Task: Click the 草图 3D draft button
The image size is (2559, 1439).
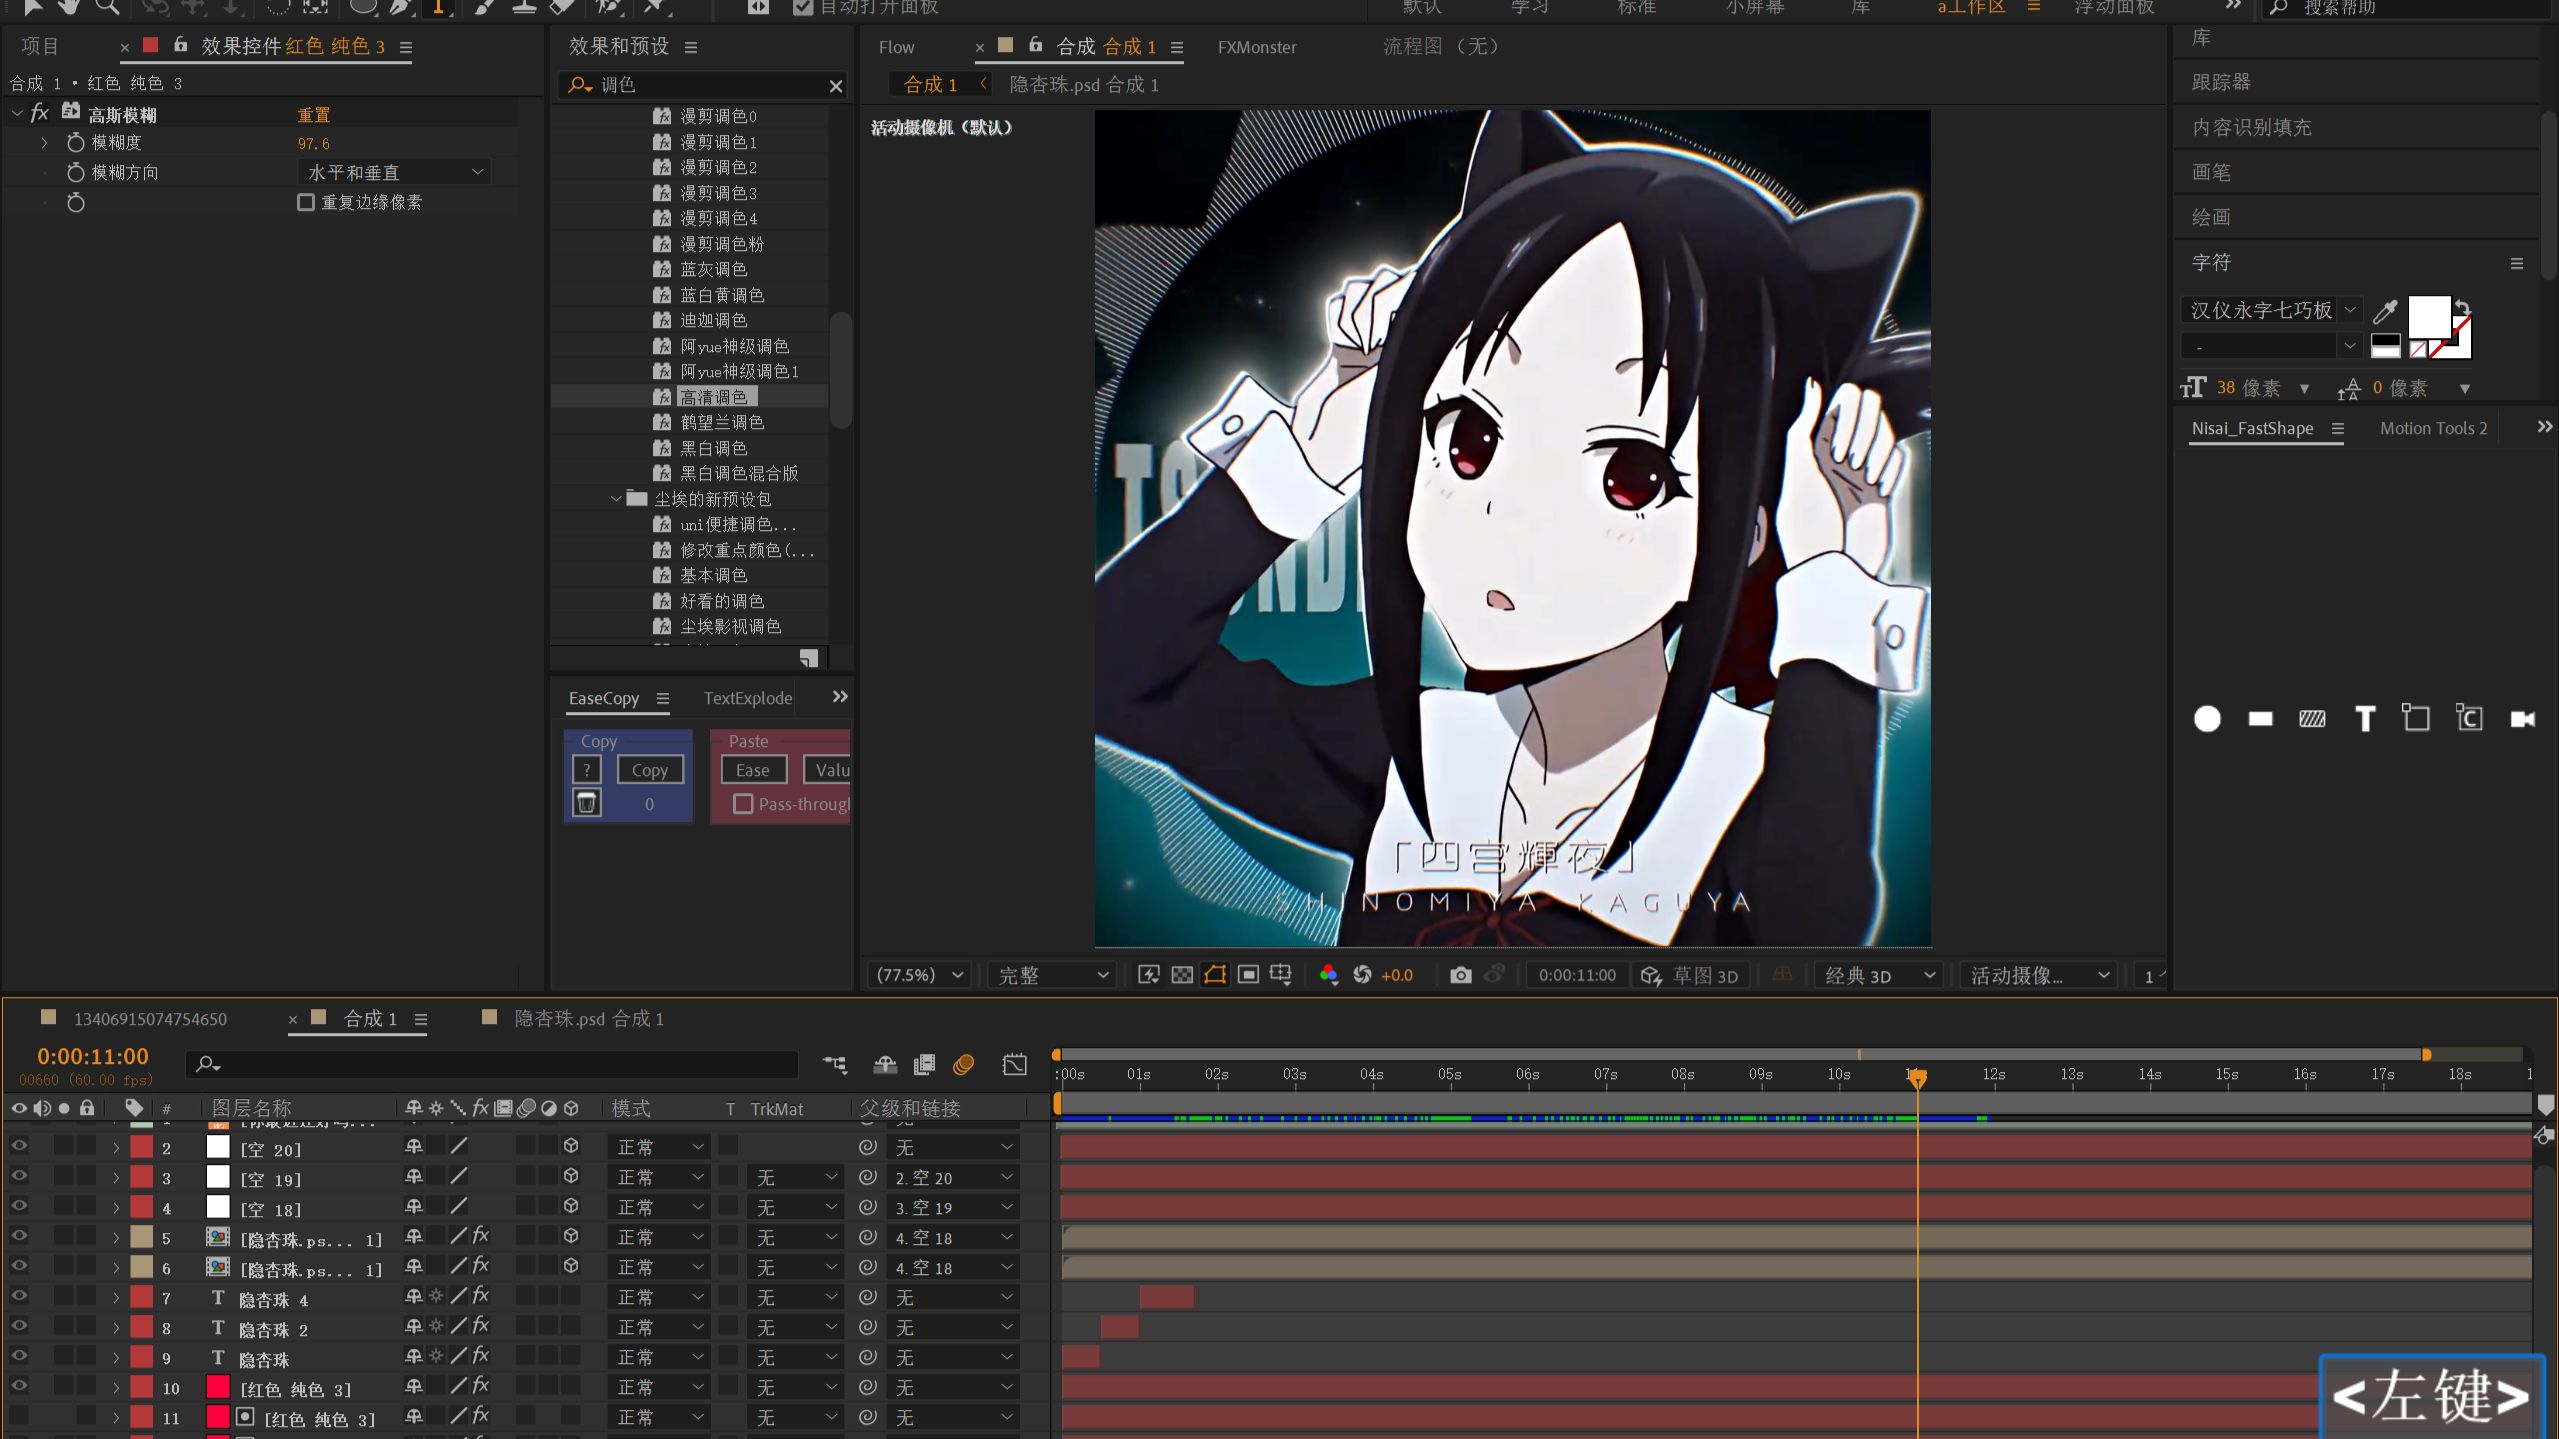Action: click(x=1692, y=975)
